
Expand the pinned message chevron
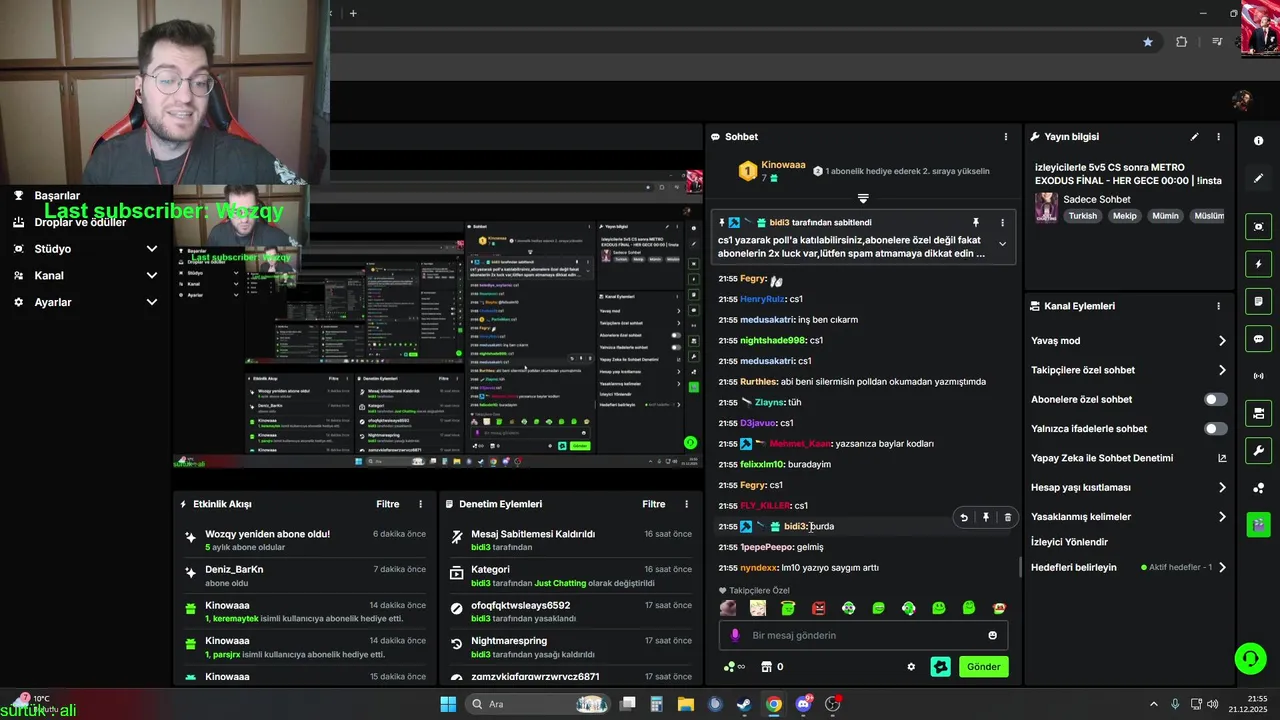click(1002, 244)
